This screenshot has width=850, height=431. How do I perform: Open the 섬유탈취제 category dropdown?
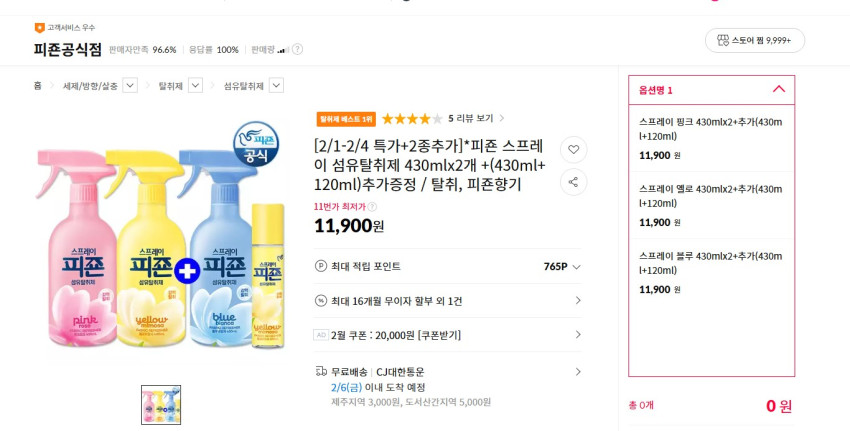coord(276,86)
